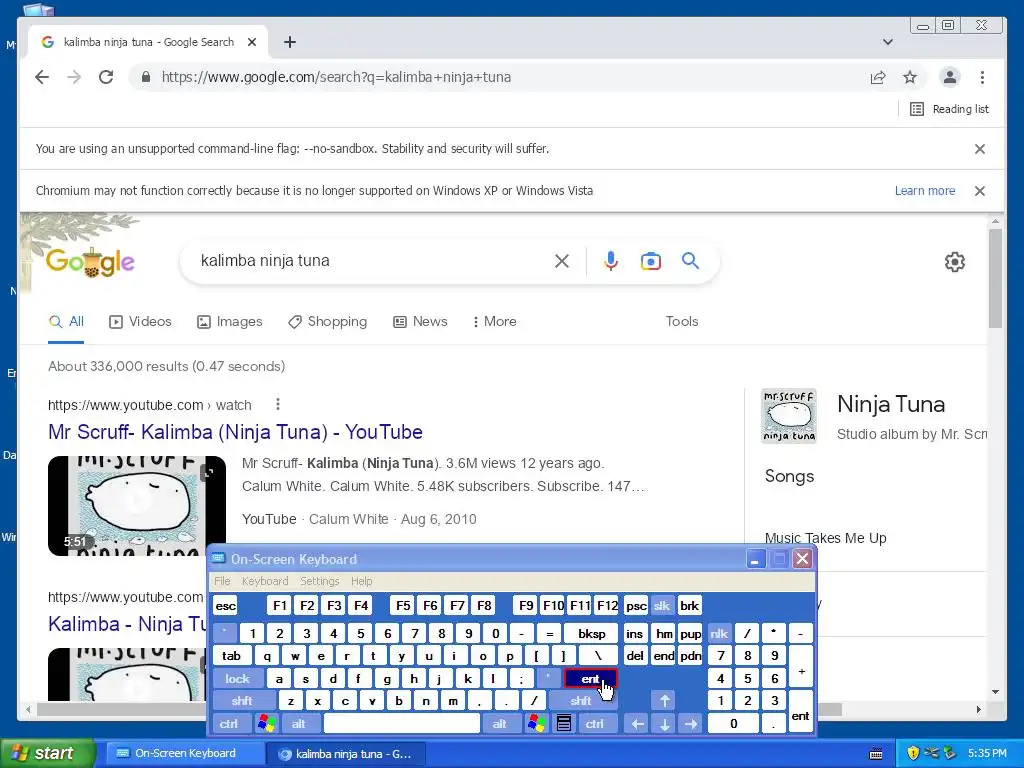Image resolution: width=1024 pixels, height=768 pixels.
Task: Submit search with the magnifying glass icon
Action: pyautogui.click(x=690, y=261)
